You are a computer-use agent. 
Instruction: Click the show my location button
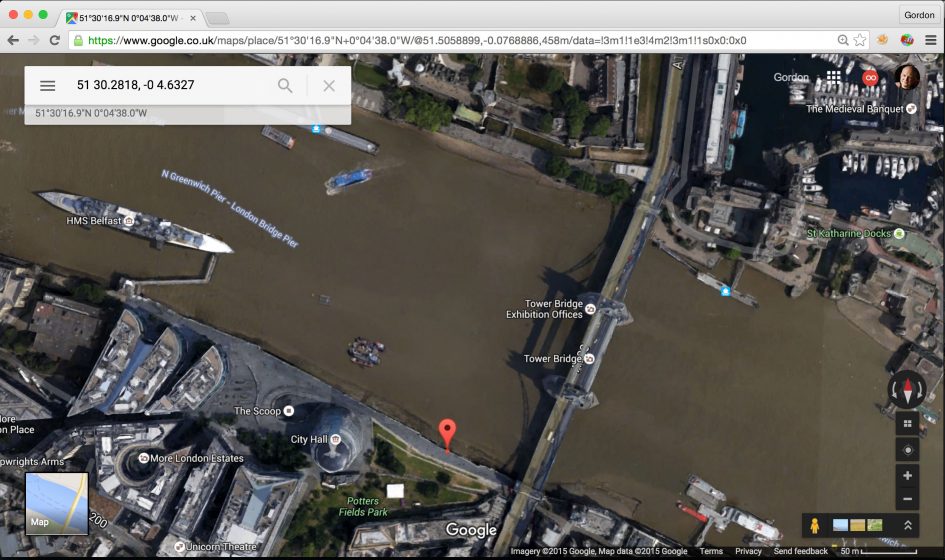point(907,450)
